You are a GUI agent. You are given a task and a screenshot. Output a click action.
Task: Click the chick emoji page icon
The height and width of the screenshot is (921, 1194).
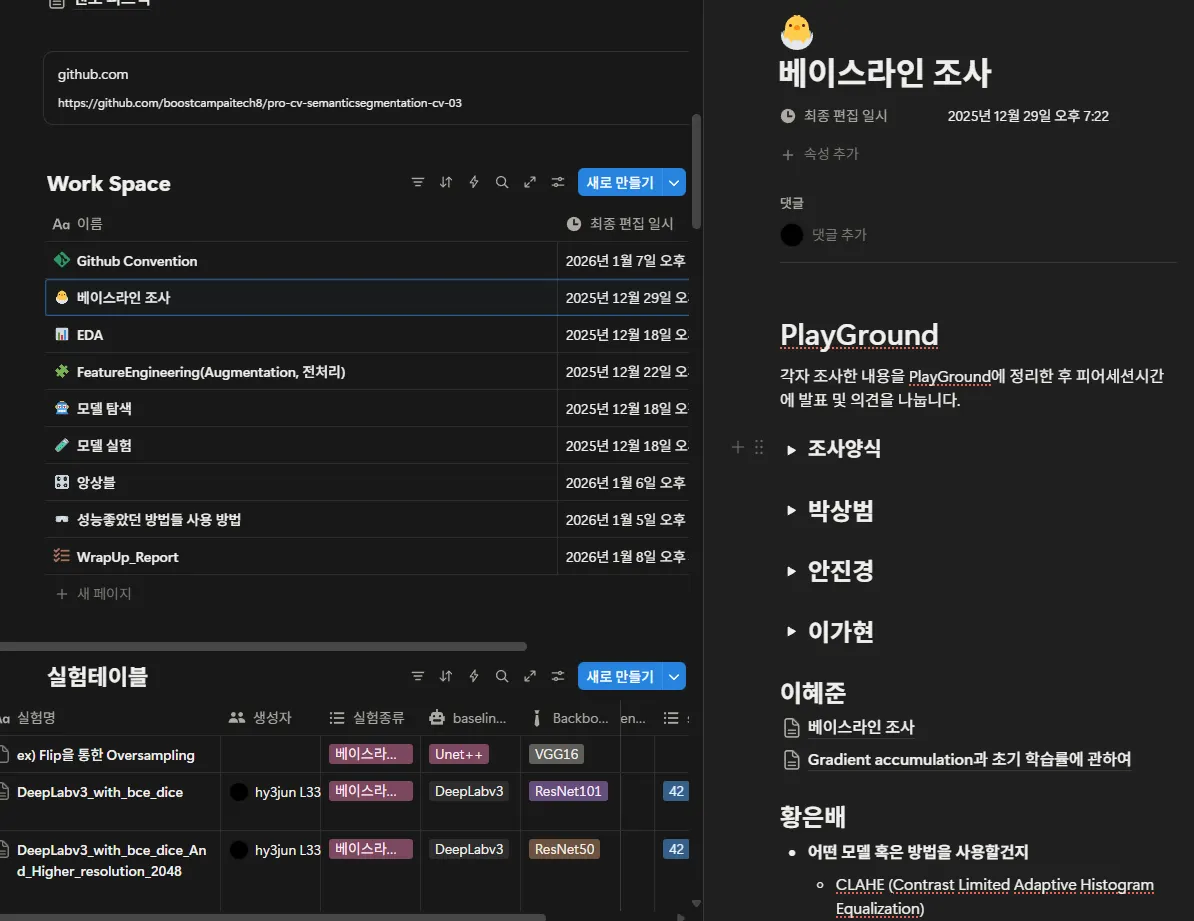(x=797, y=32)
